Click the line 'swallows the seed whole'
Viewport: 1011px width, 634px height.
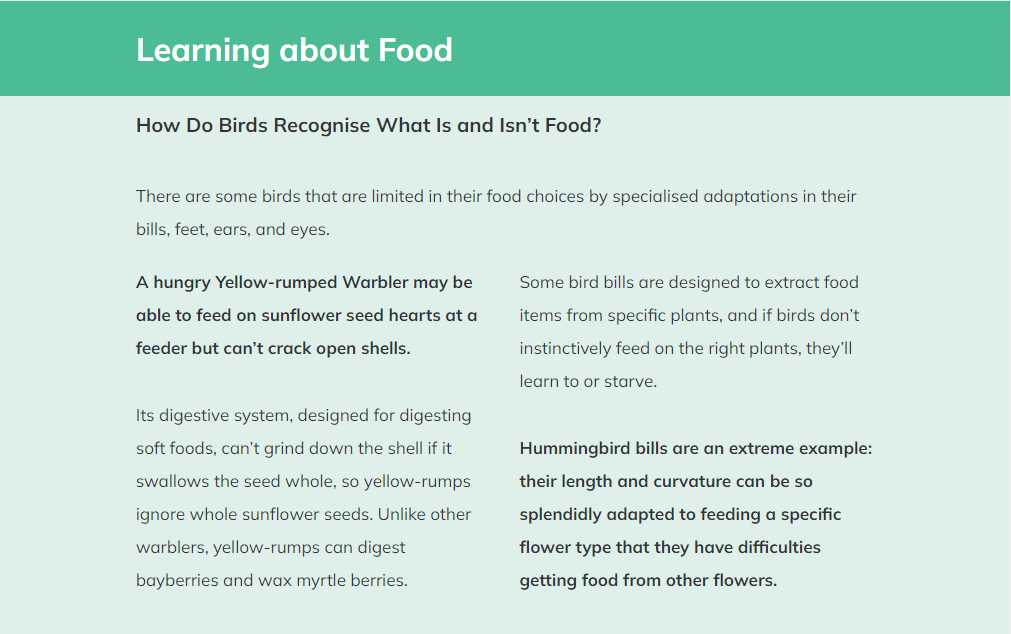303,482
